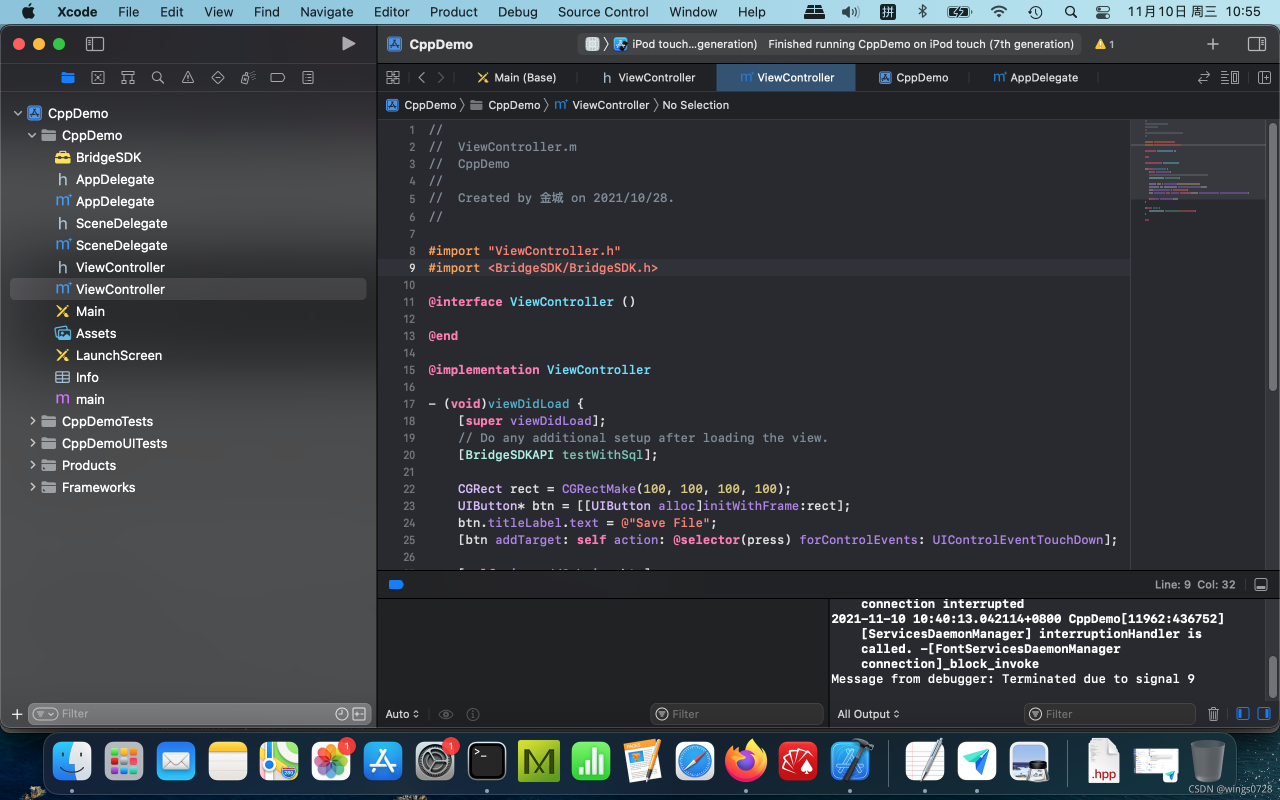1280x800 pixels.
Task: Click the trash icon to clear console
Action: [1213, 714]
